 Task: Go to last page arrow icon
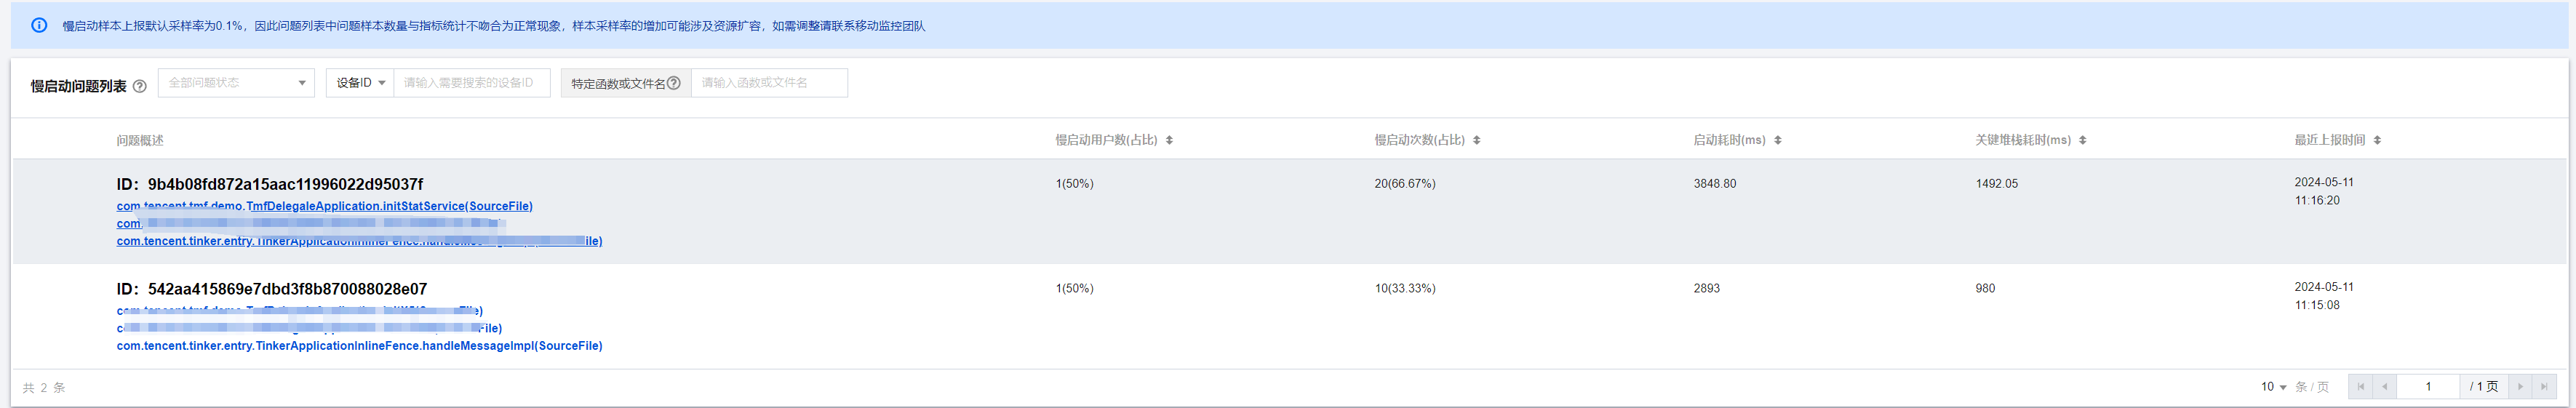tap(2544, 387)
